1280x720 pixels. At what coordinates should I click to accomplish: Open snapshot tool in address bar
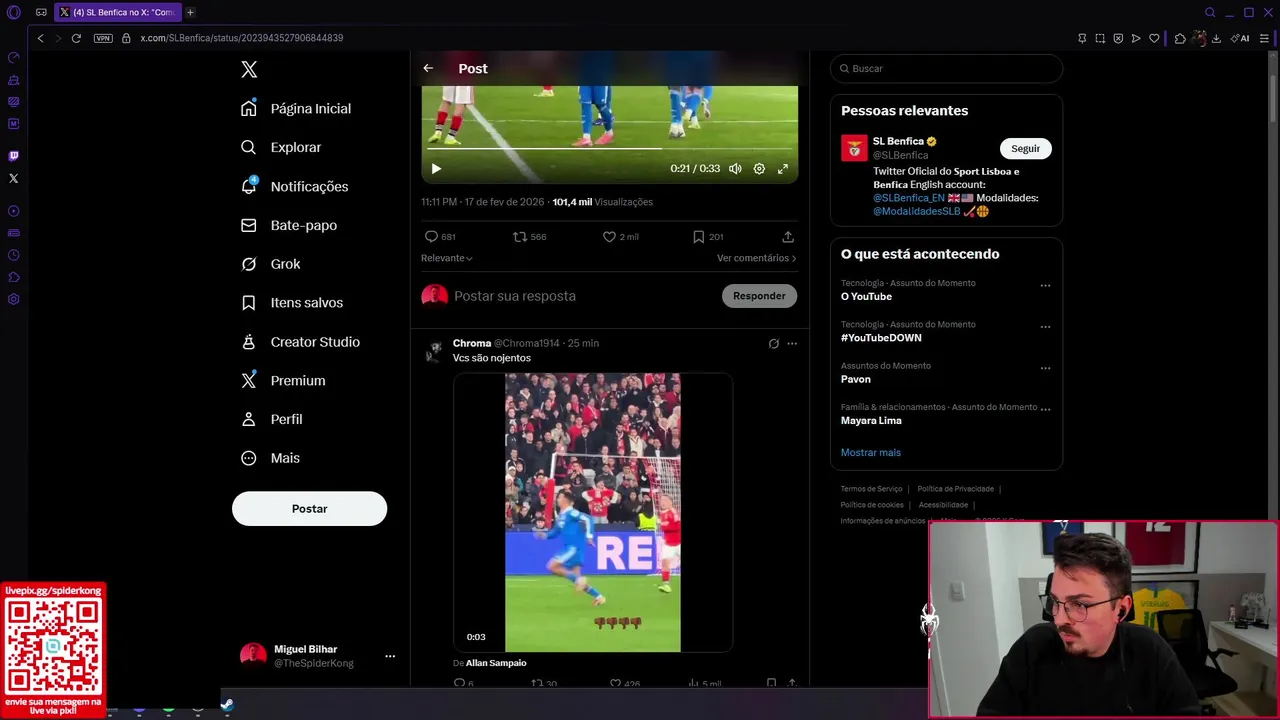1100,38
